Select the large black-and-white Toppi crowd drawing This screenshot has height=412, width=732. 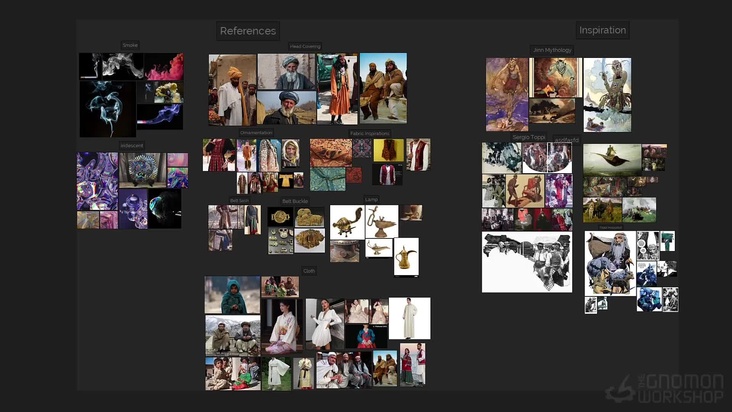527,263
